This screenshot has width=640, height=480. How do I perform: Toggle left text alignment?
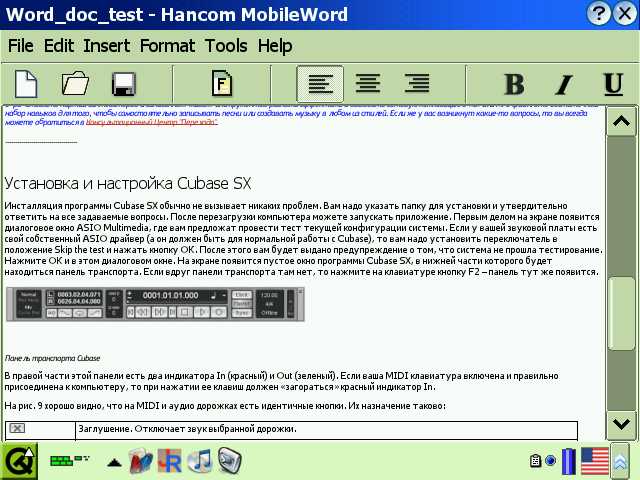320,84
